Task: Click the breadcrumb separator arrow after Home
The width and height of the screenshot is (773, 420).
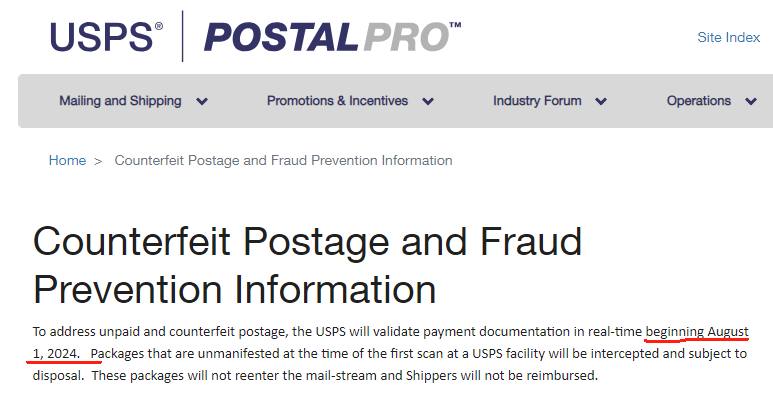Action: [x=98, y=161]
